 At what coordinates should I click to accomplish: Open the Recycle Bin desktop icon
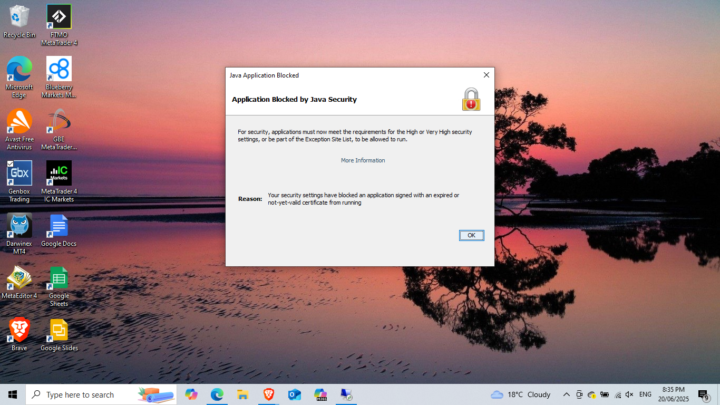click(x=19, y=22)
